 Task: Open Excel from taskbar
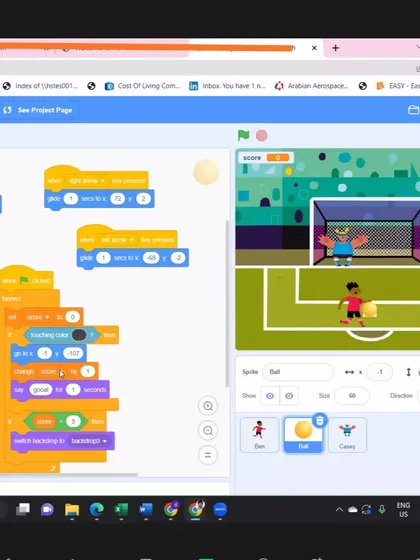pyautogui.click(x=121, y=509)
